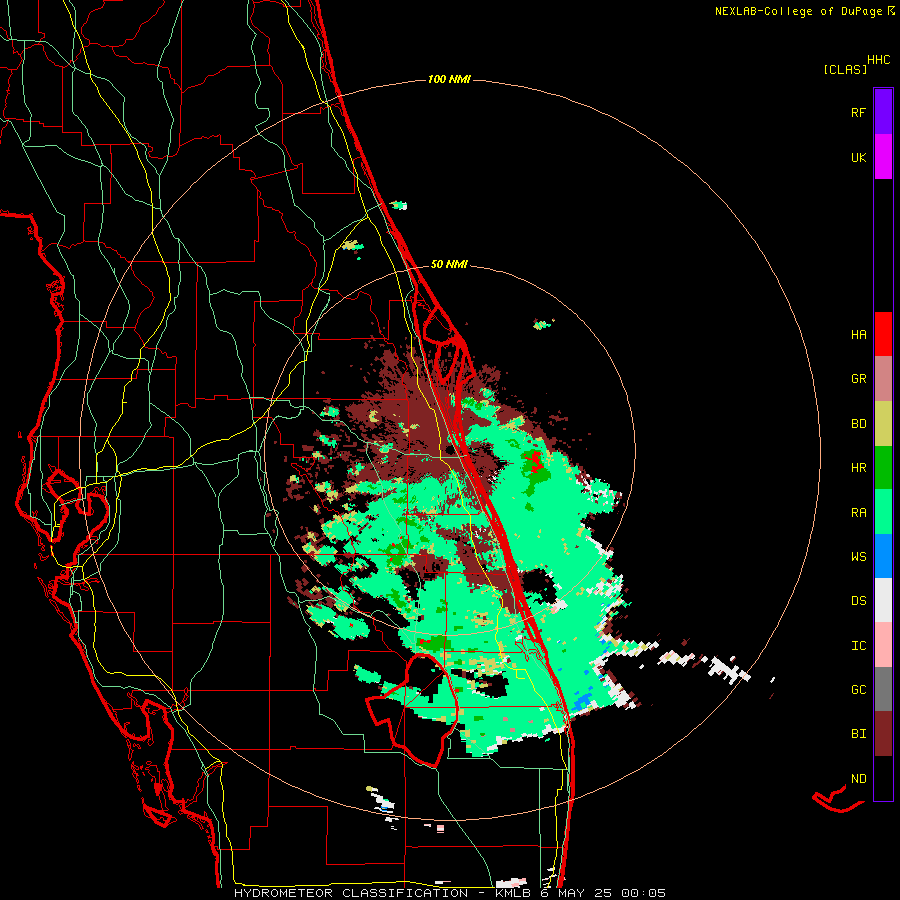This screenshot has height=900, width=900.
Task: Click the 100 NMI range ring label
Action: click(449, 79)
